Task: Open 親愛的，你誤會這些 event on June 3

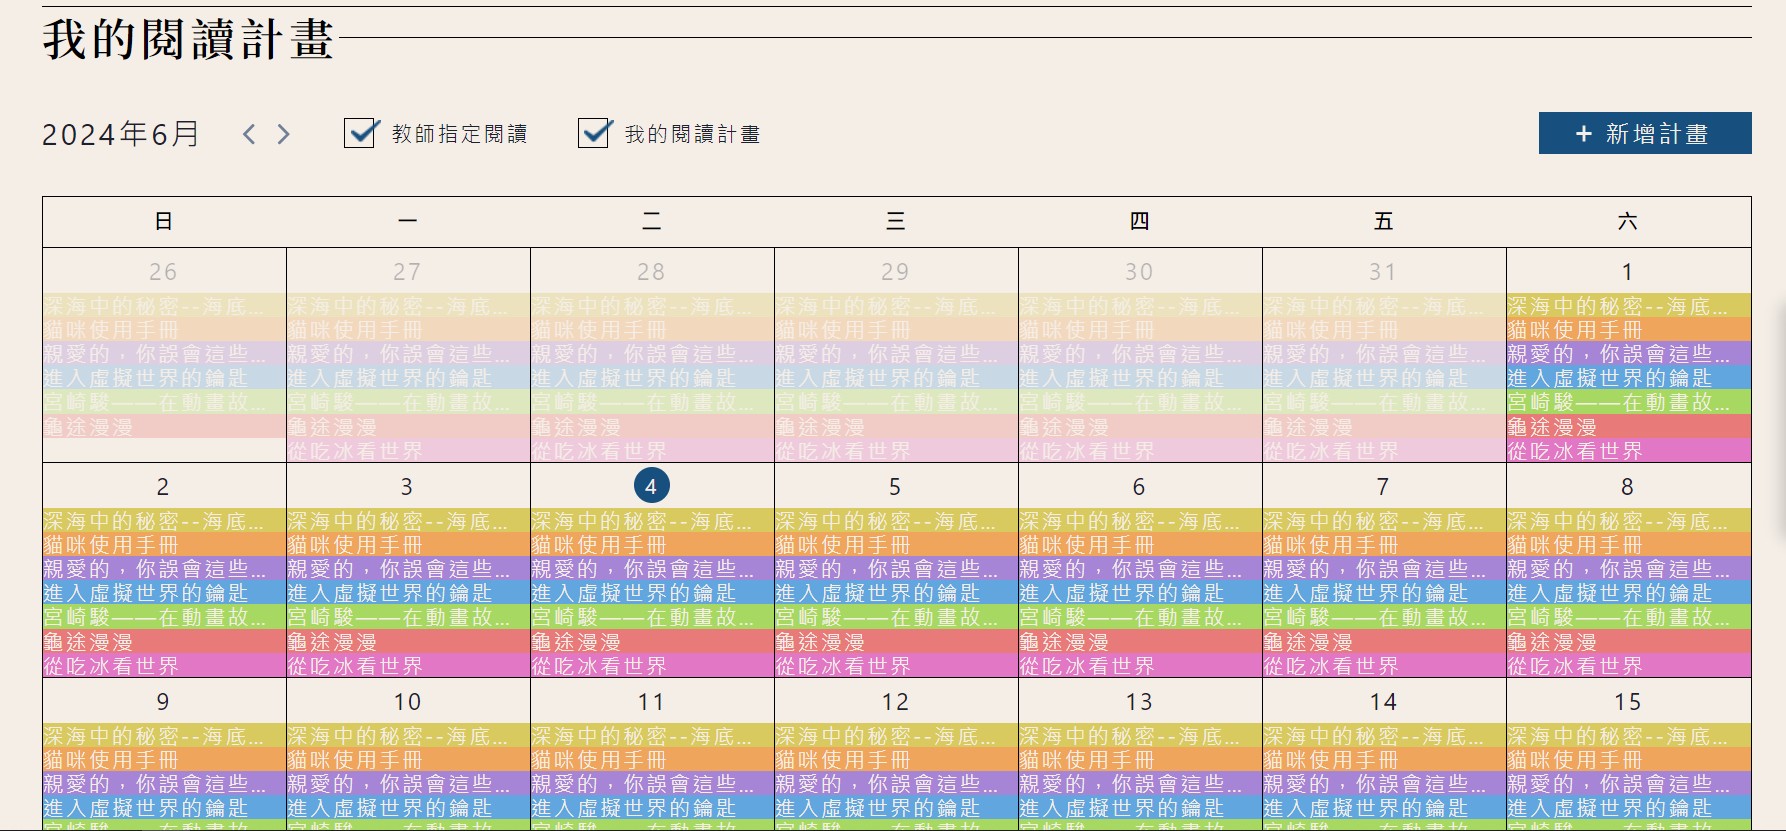Action: click(x=407, y=569)
